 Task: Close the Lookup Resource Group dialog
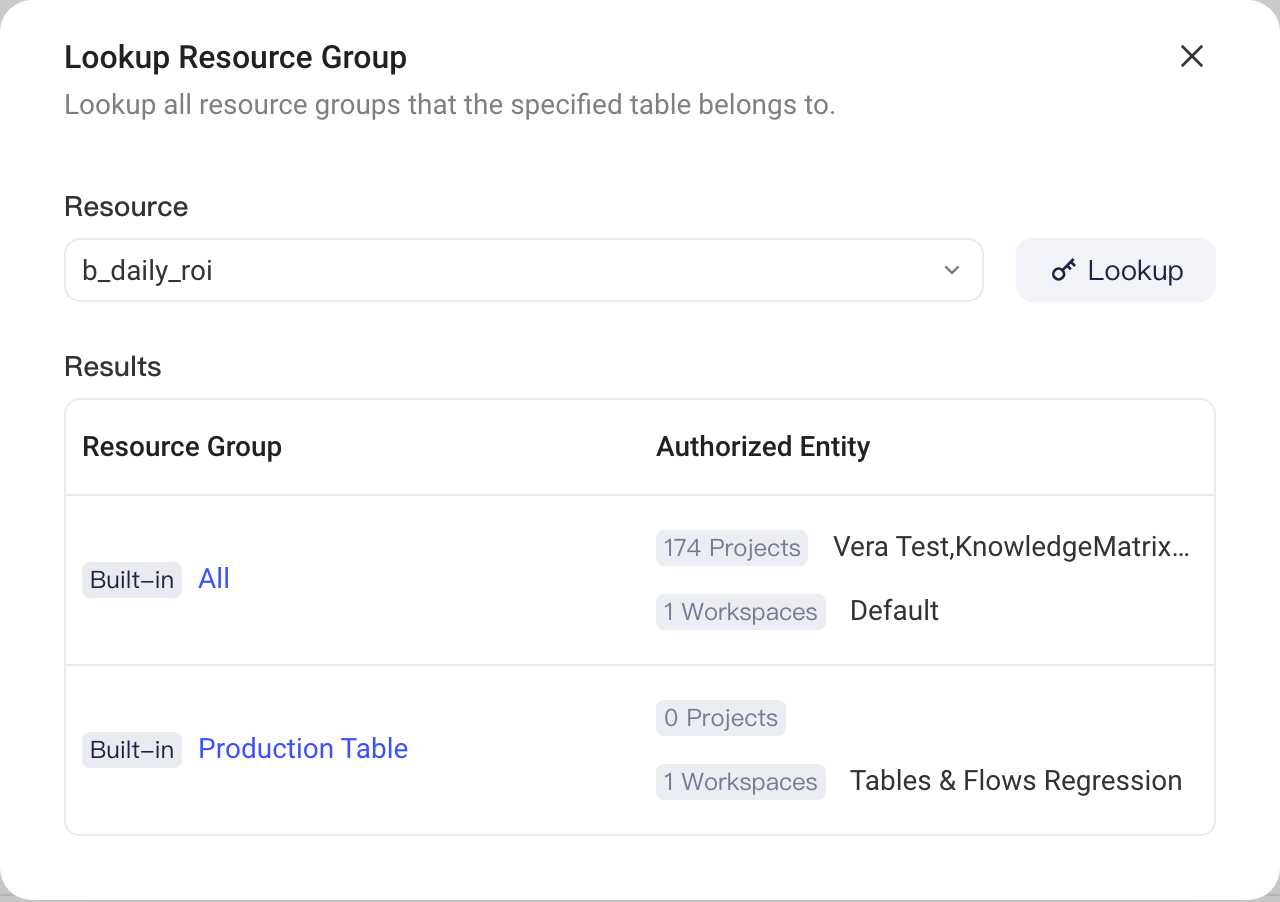(x=1191, y=56)
